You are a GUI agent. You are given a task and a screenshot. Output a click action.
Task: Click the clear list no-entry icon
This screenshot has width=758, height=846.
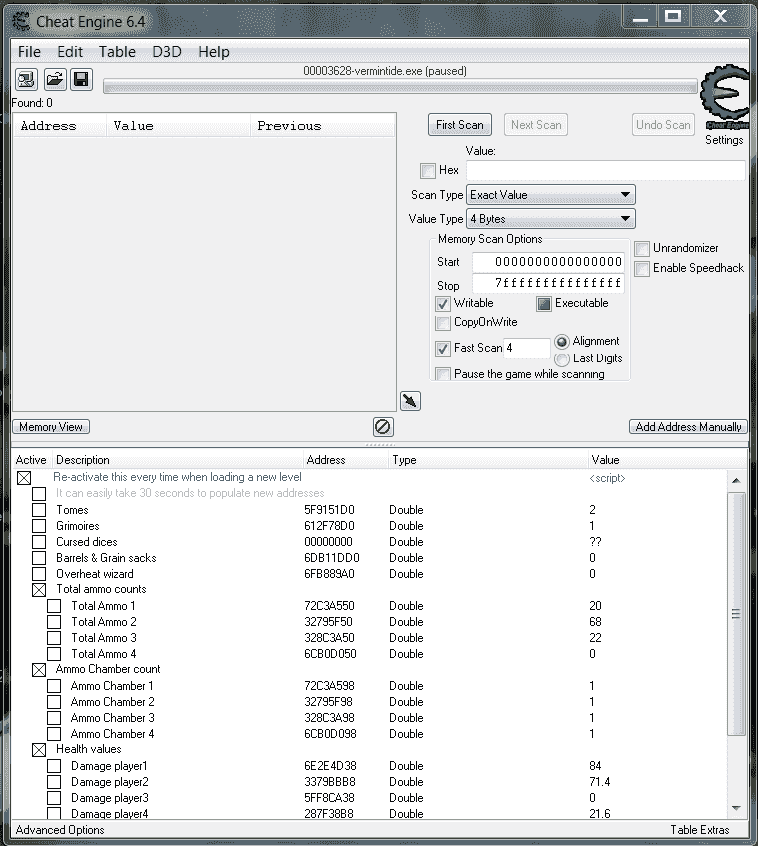click(383, 427)
